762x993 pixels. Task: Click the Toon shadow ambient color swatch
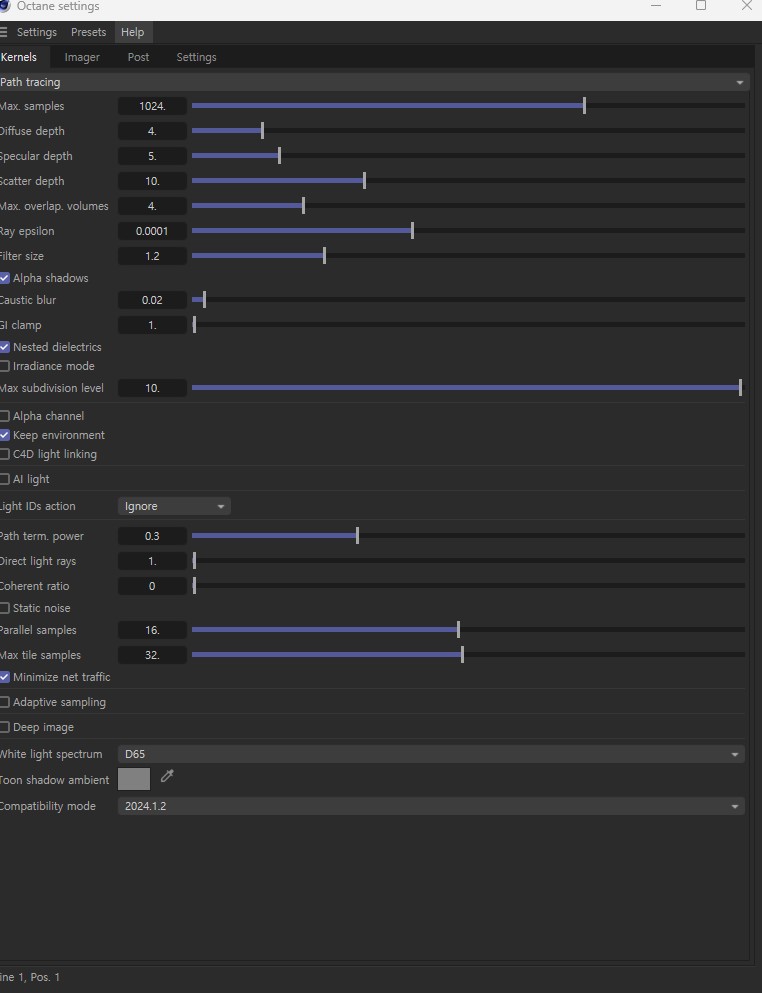134,779
